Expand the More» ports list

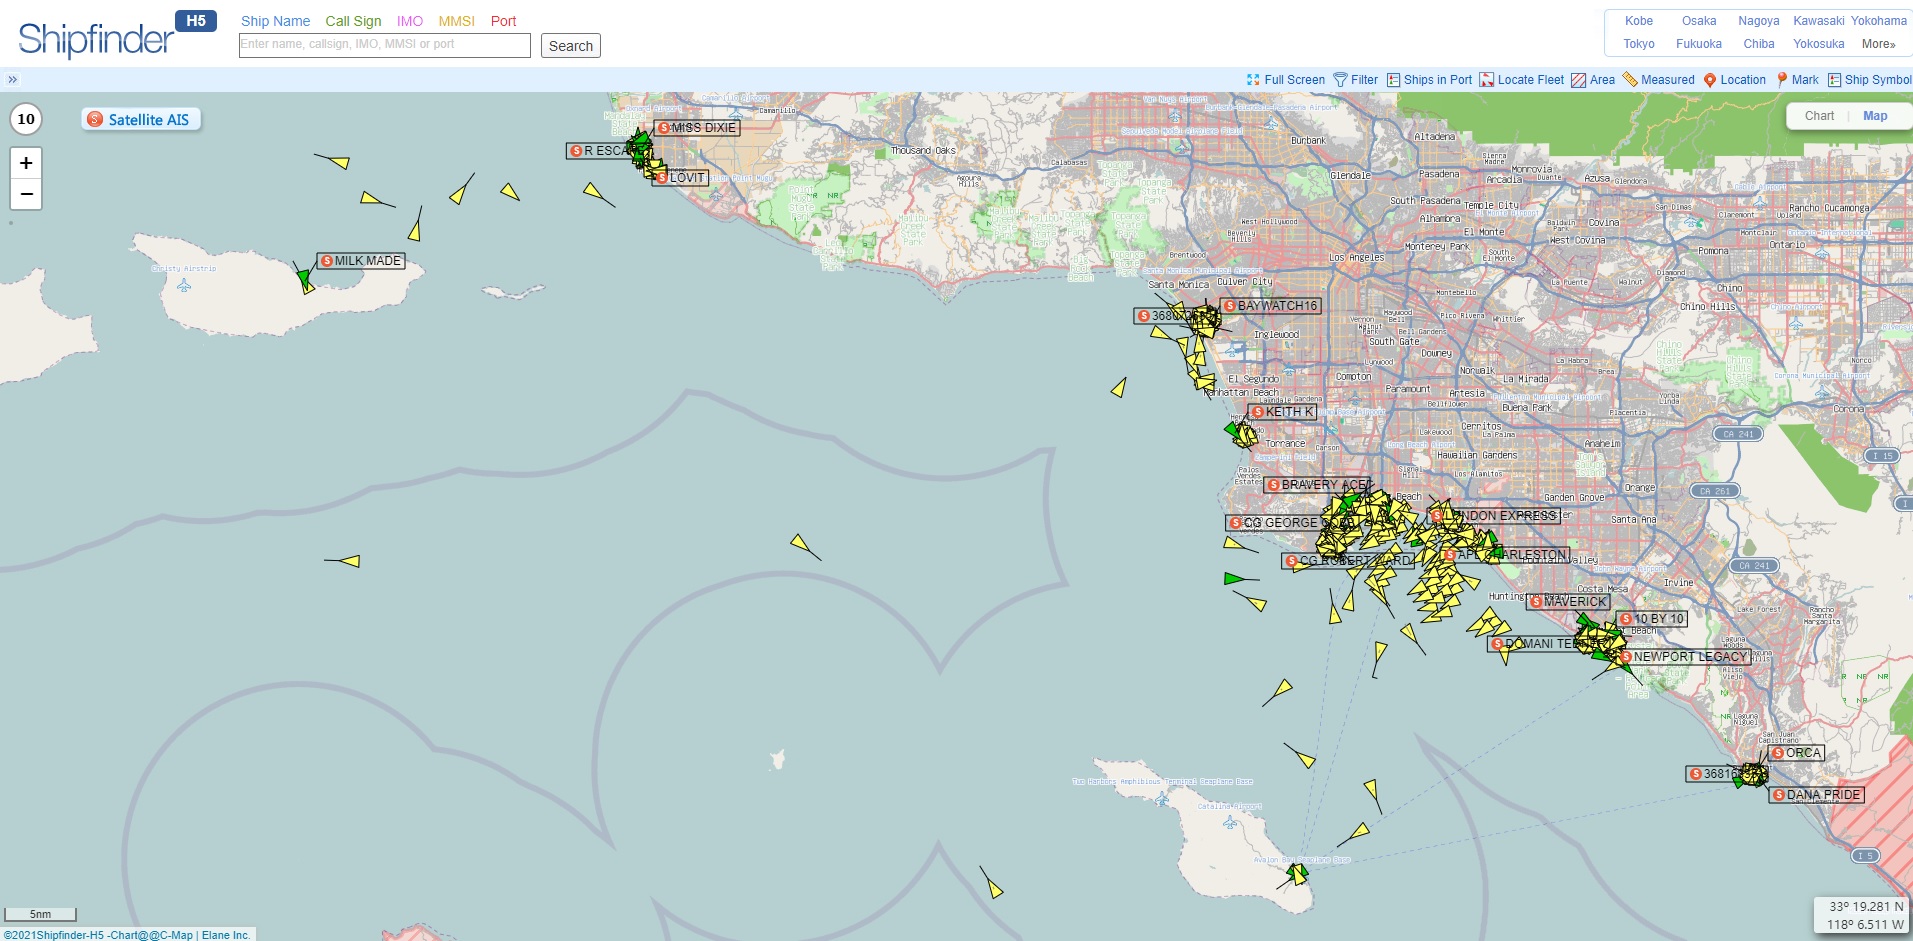coord(1878,44)
